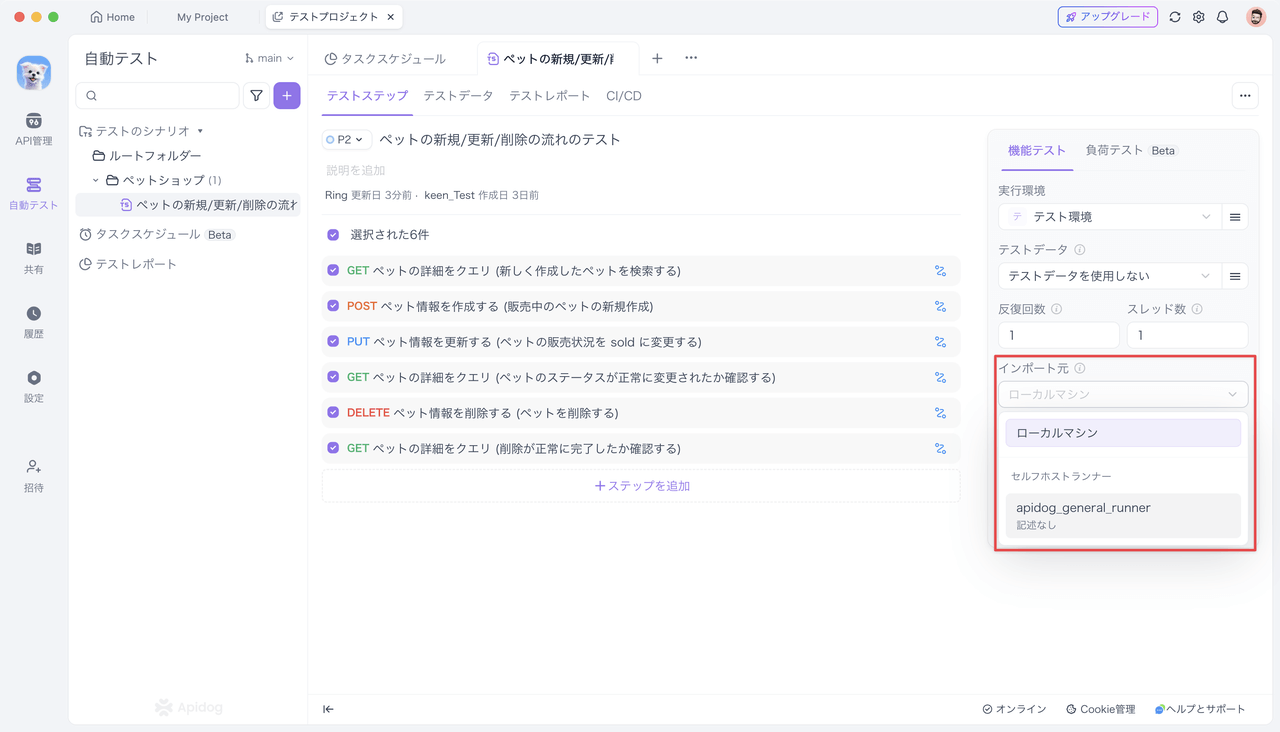Screen dimensions: 1280x732
Task: Click the インポート元 ローカルマシン combo box
Action: tap(1123, 394)
